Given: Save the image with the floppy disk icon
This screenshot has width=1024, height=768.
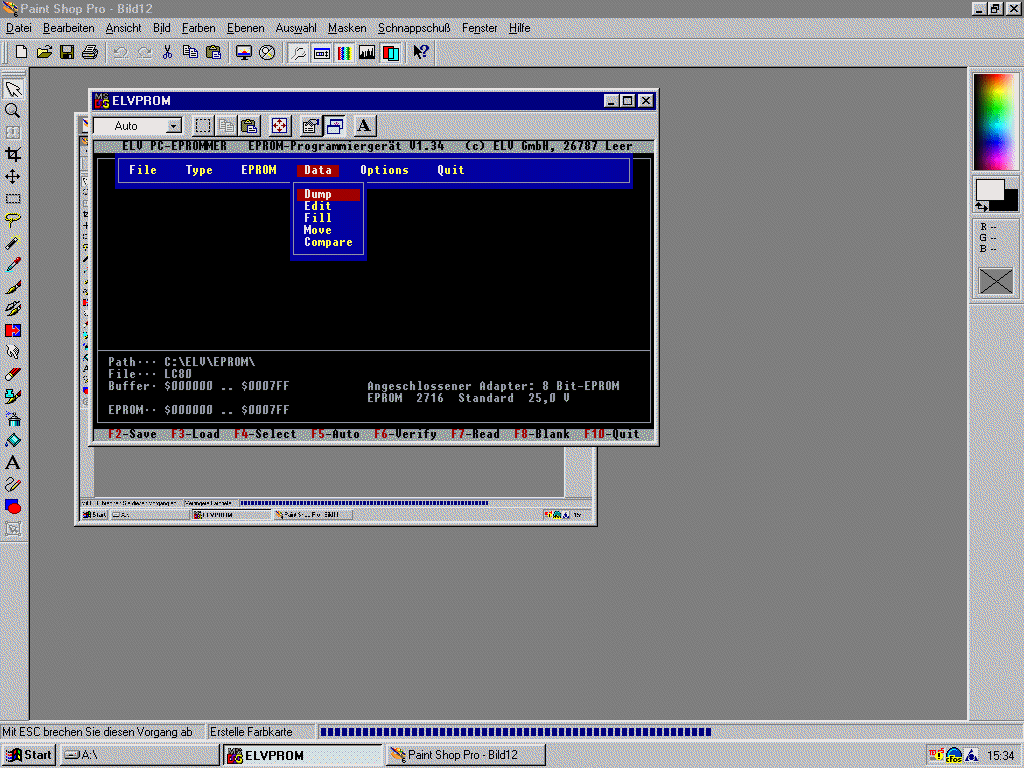Looking at the screenshot, I should pyautogui.click(x=67, y=52).
